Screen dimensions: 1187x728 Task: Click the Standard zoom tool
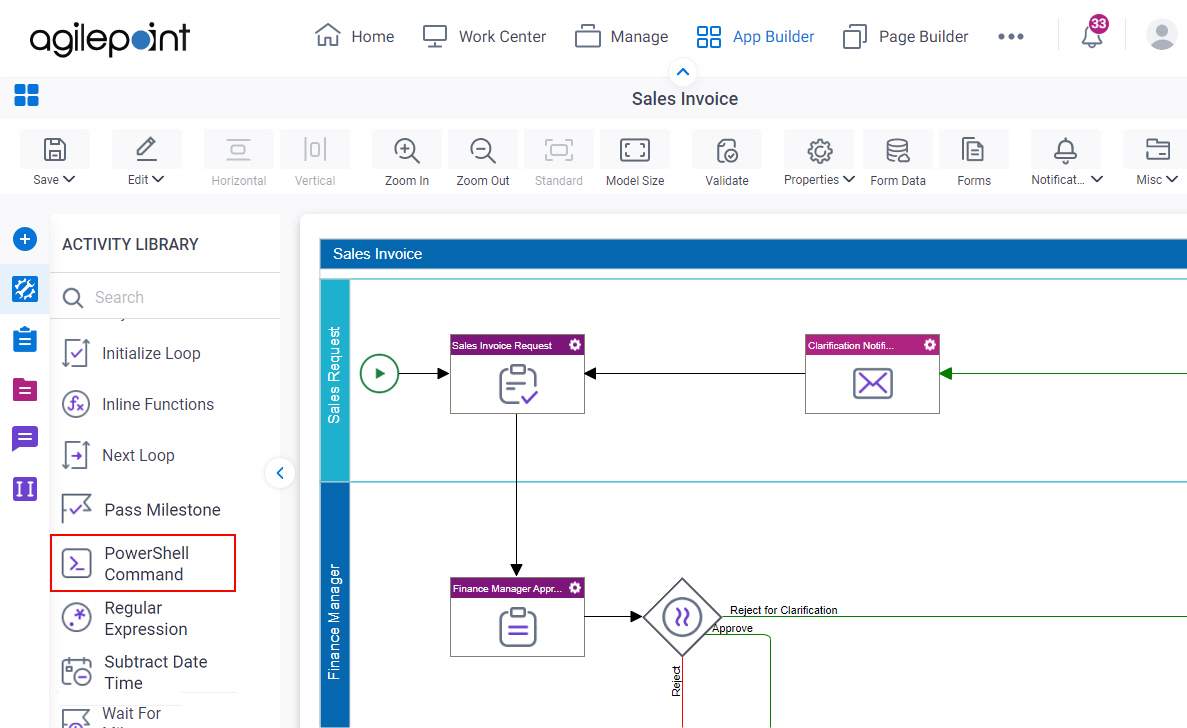[559, 158]
